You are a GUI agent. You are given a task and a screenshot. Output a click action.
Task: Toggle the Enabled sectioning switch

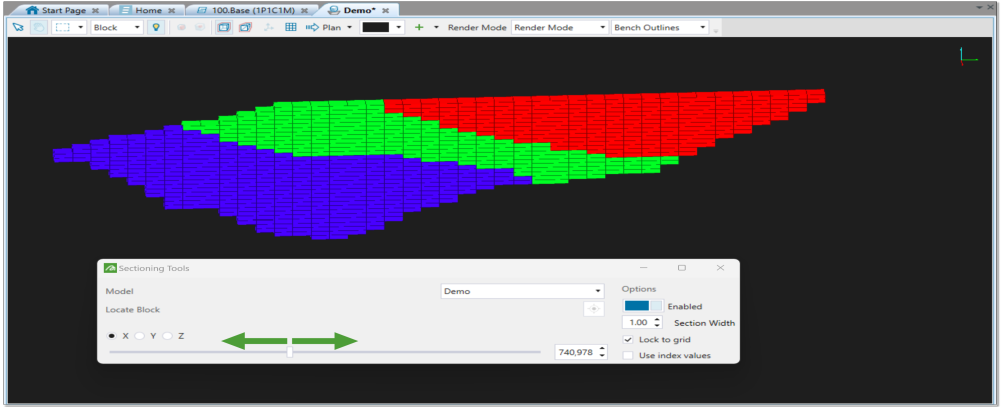tap(644, 306)
